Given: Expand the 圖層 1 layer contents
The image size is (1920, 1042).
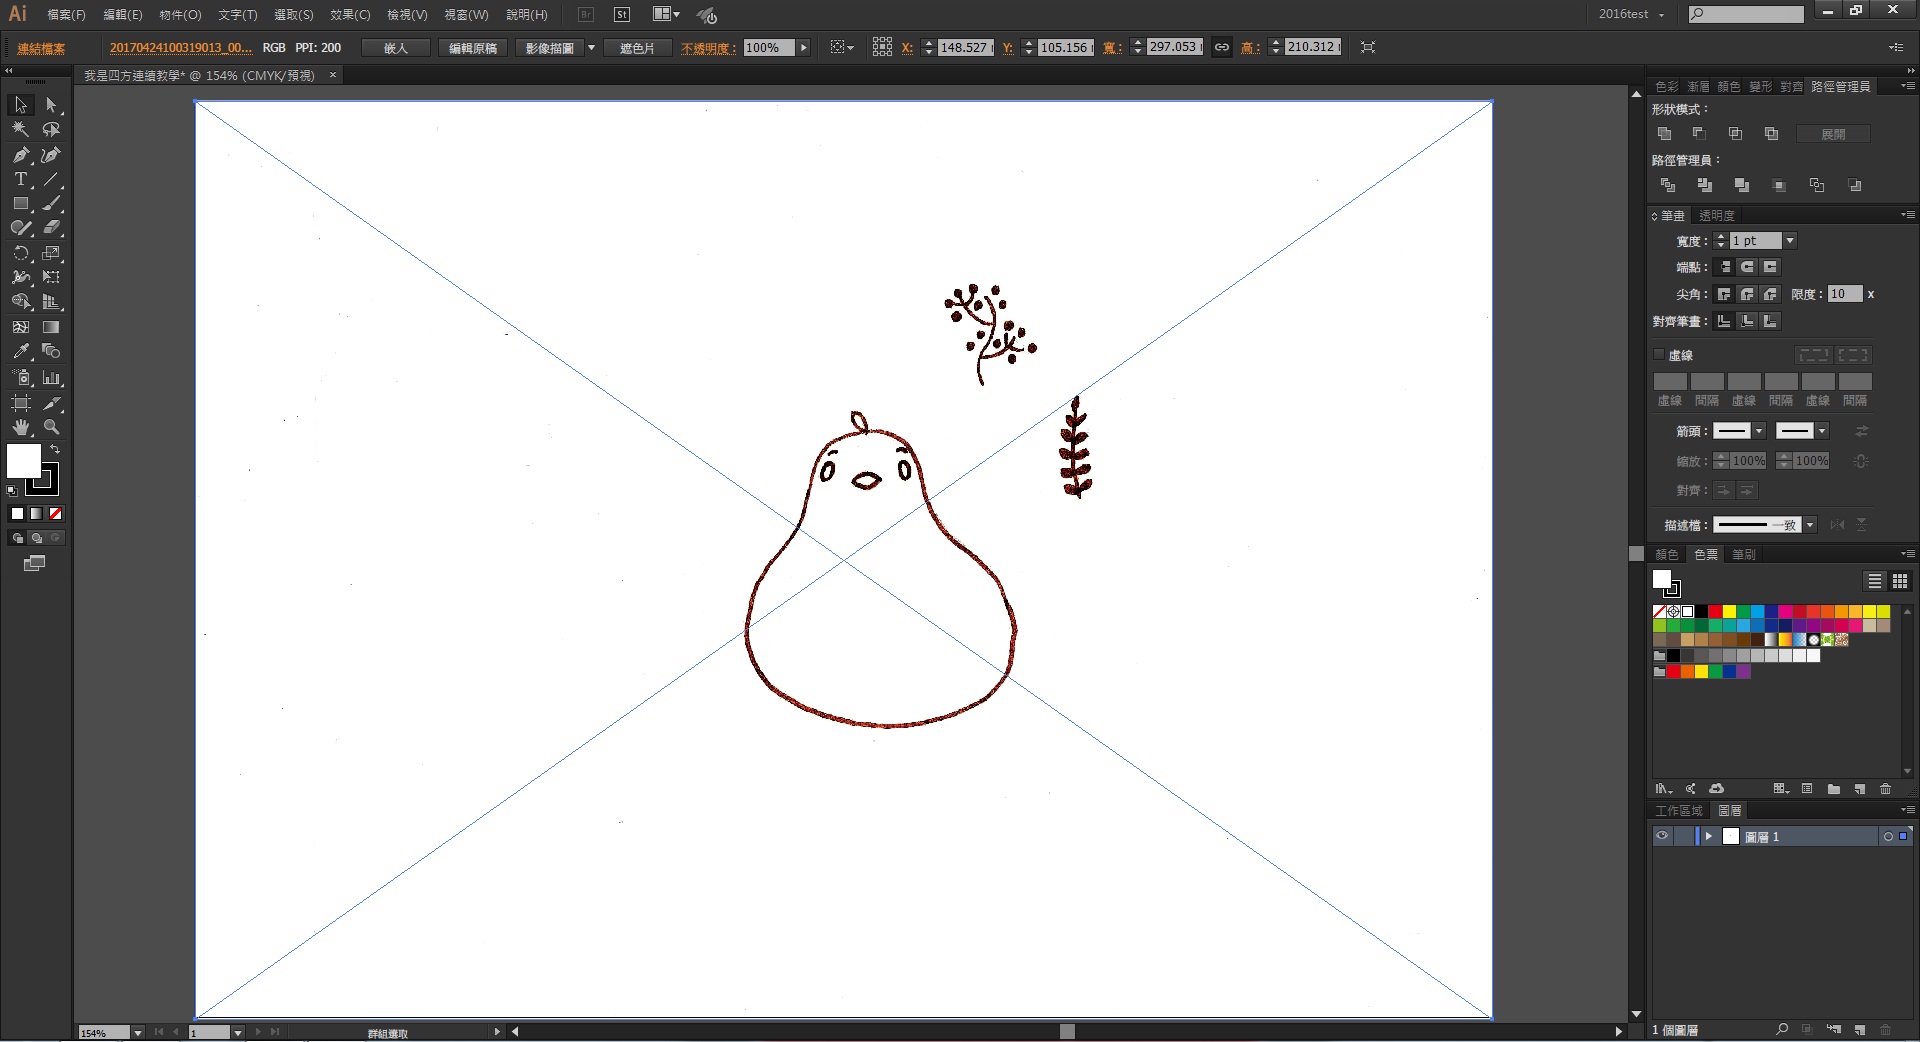Looking at the screenshot, I should coord(1709,837).
